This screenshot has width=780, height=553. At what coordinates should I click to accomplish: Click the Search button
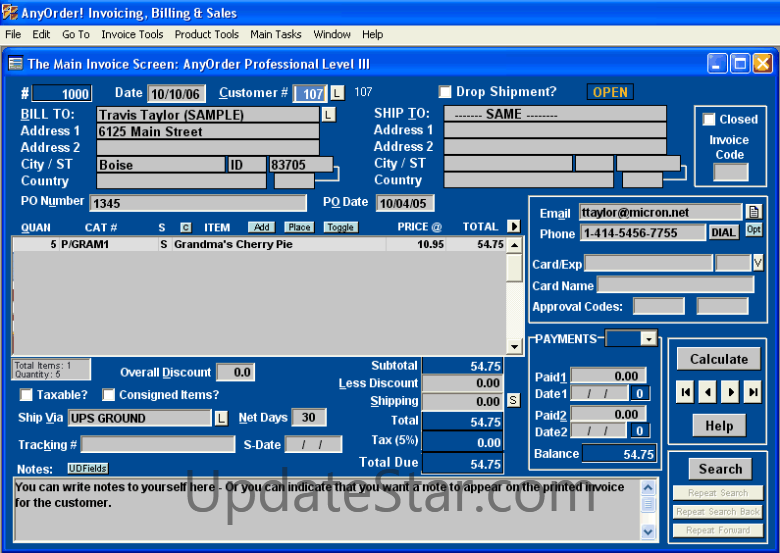pyautogui.click(x=720, y=468)
